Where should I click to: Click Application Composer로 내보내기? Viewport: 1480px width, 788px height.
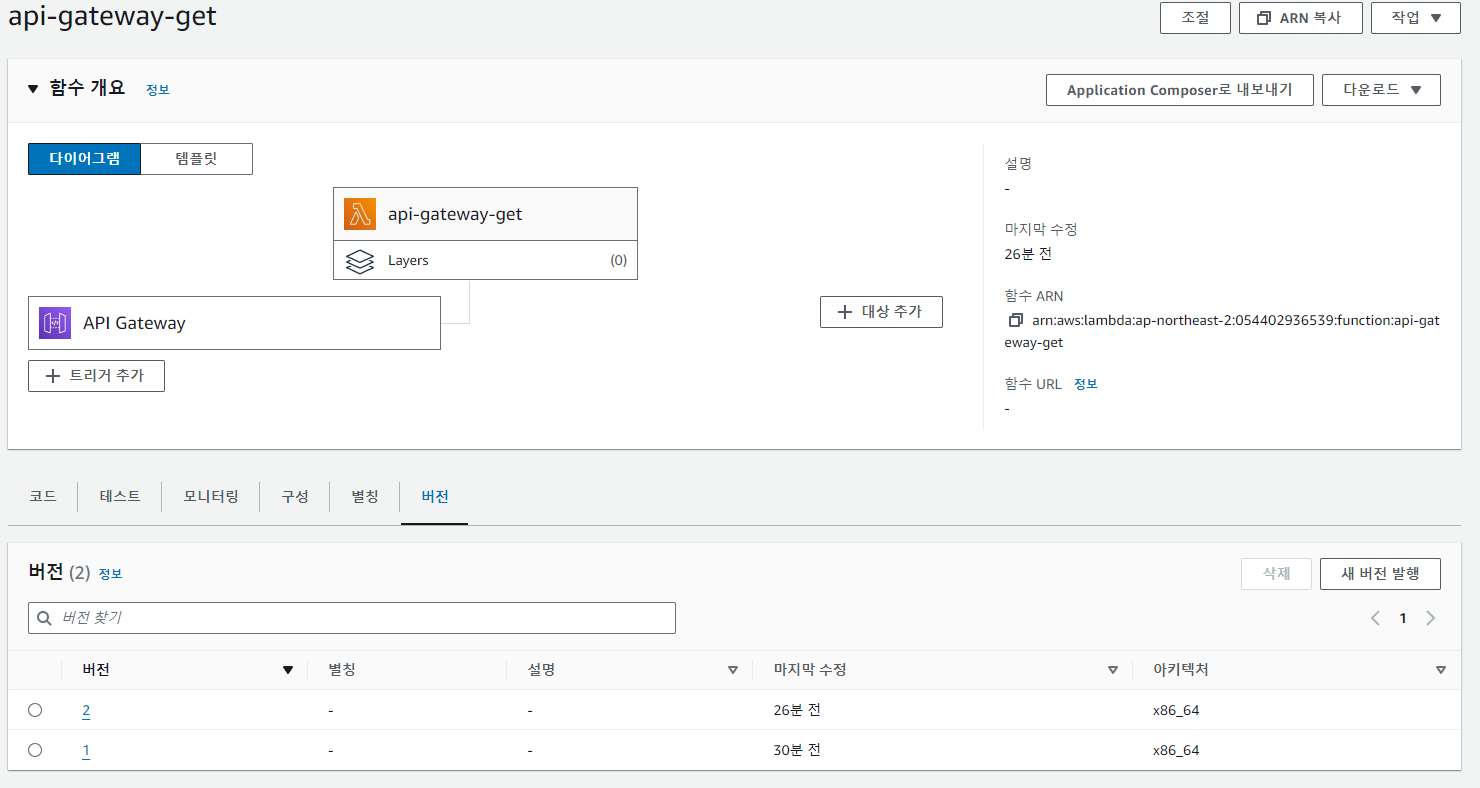pyautogui.click(x=1180, y=90)
